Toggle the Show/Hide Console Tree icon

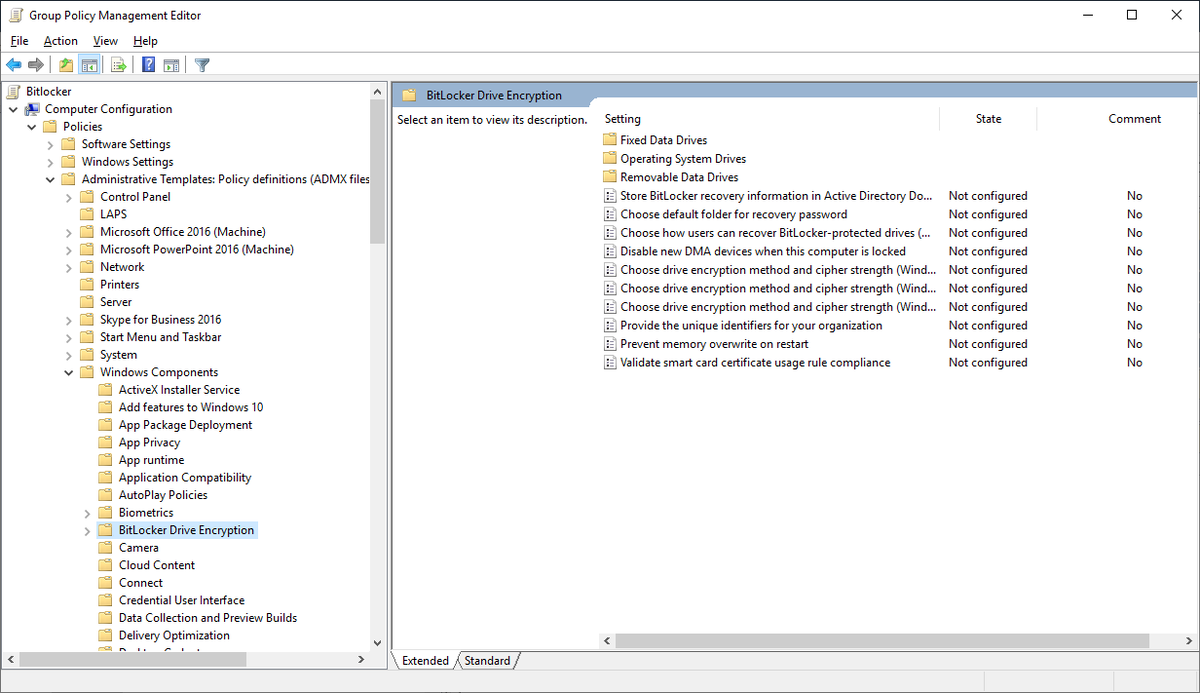point(89,65)
